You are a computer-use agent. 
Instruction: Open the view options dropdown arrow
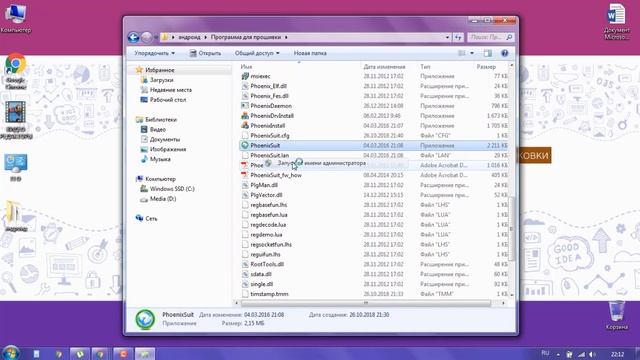click(472, 53)
